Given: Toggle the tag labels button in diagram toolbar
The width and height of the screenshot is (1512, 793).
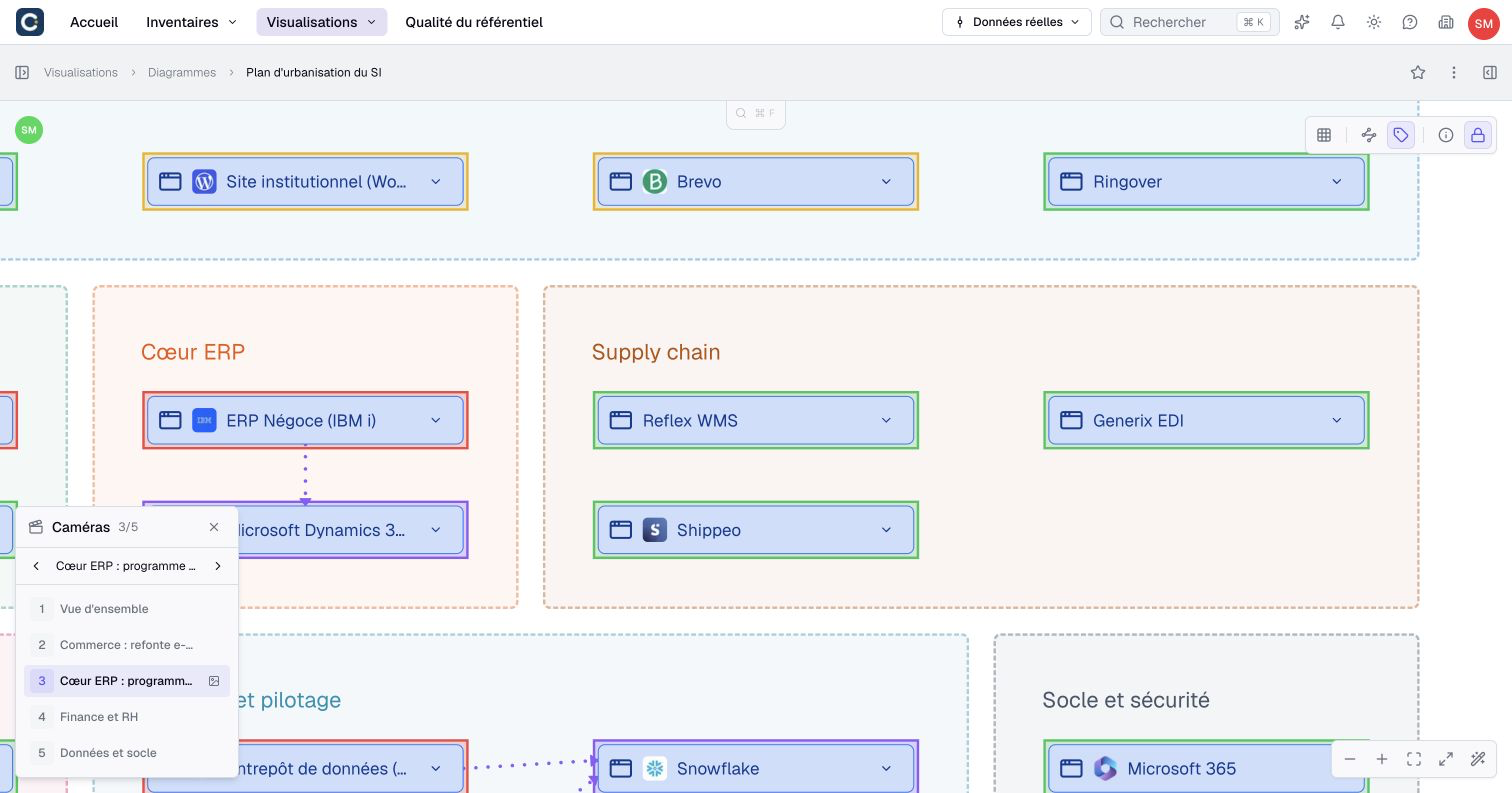Looking at the screenshot, I should 1401,135.
